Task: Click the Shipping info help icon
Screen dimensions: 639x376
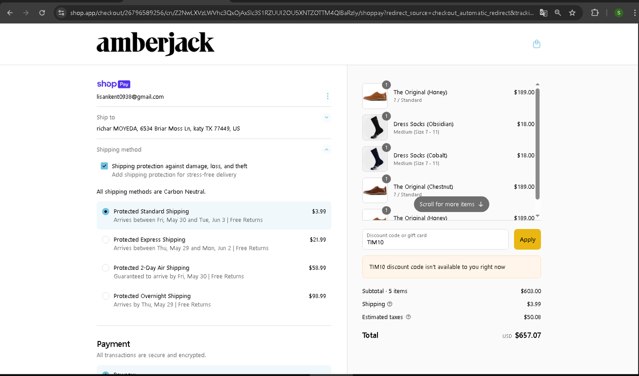Action: pos(390,304)
